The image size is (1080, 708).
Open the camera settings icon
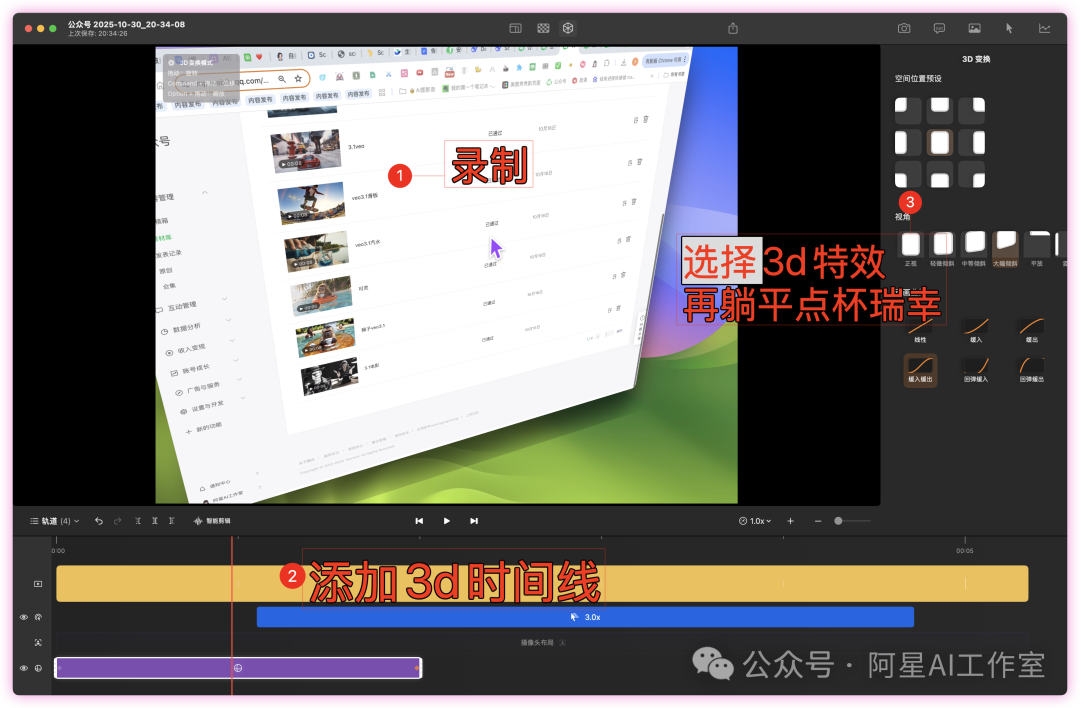pos(904,28)
